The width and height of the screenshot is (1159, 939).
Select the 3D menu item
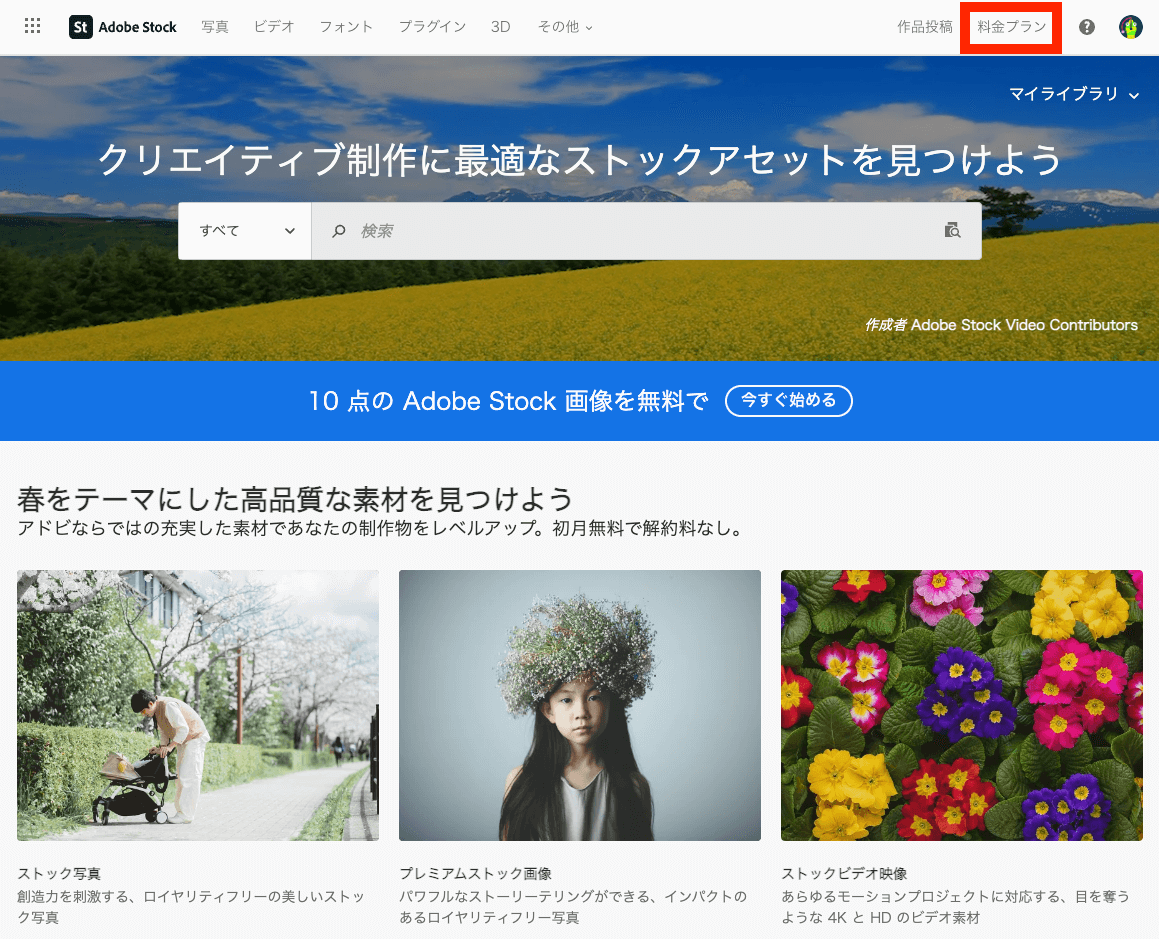pos(500,27)
